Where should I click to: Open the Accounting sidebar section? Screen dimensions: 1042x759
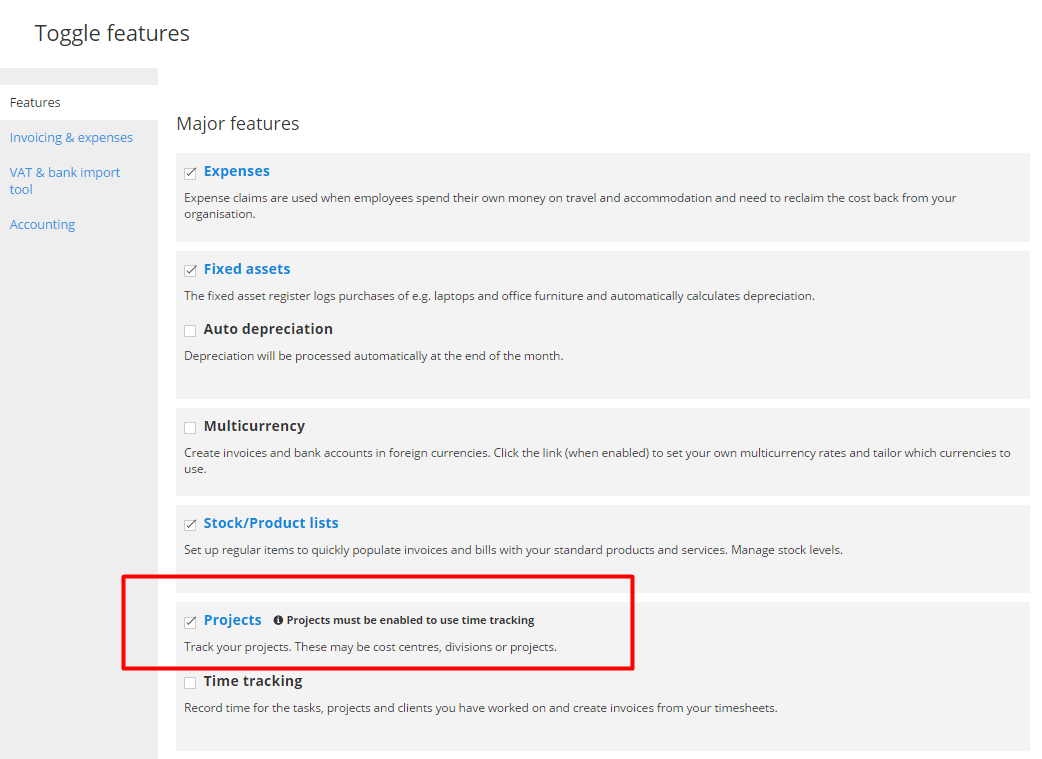[x=43, y=225]
